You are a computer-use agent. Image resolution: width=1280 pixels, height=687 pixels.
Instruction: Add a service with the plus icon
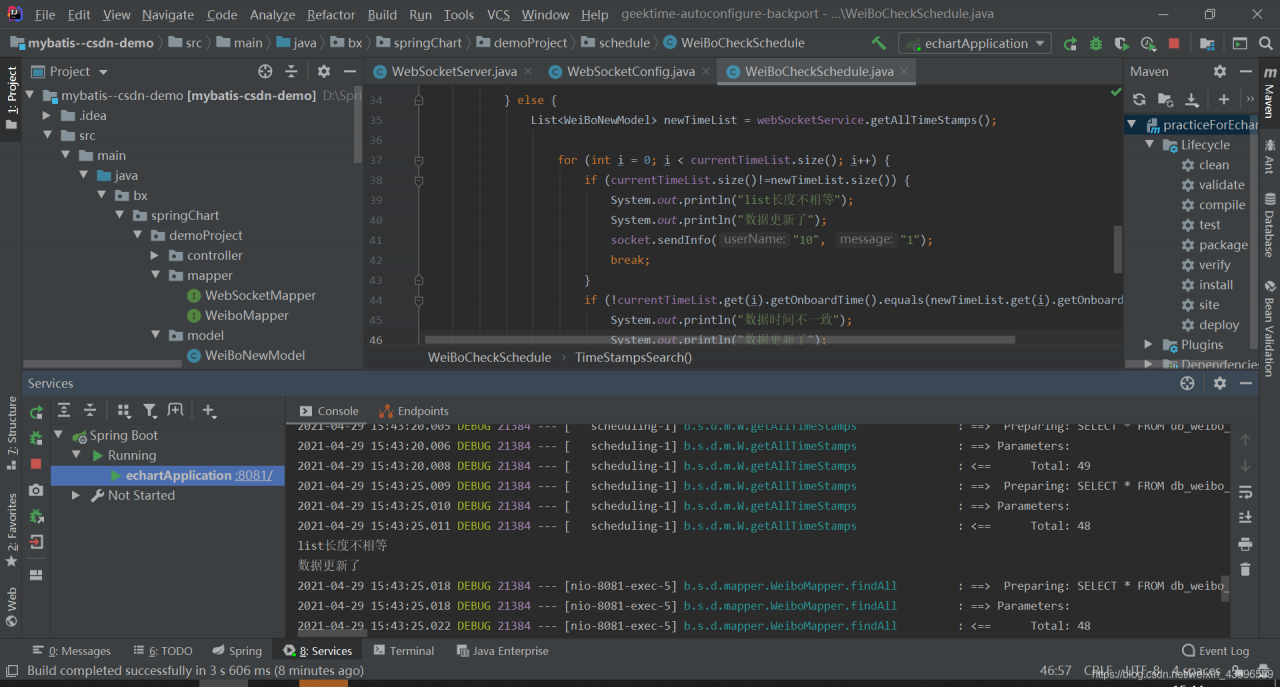(x=209, y=410)
